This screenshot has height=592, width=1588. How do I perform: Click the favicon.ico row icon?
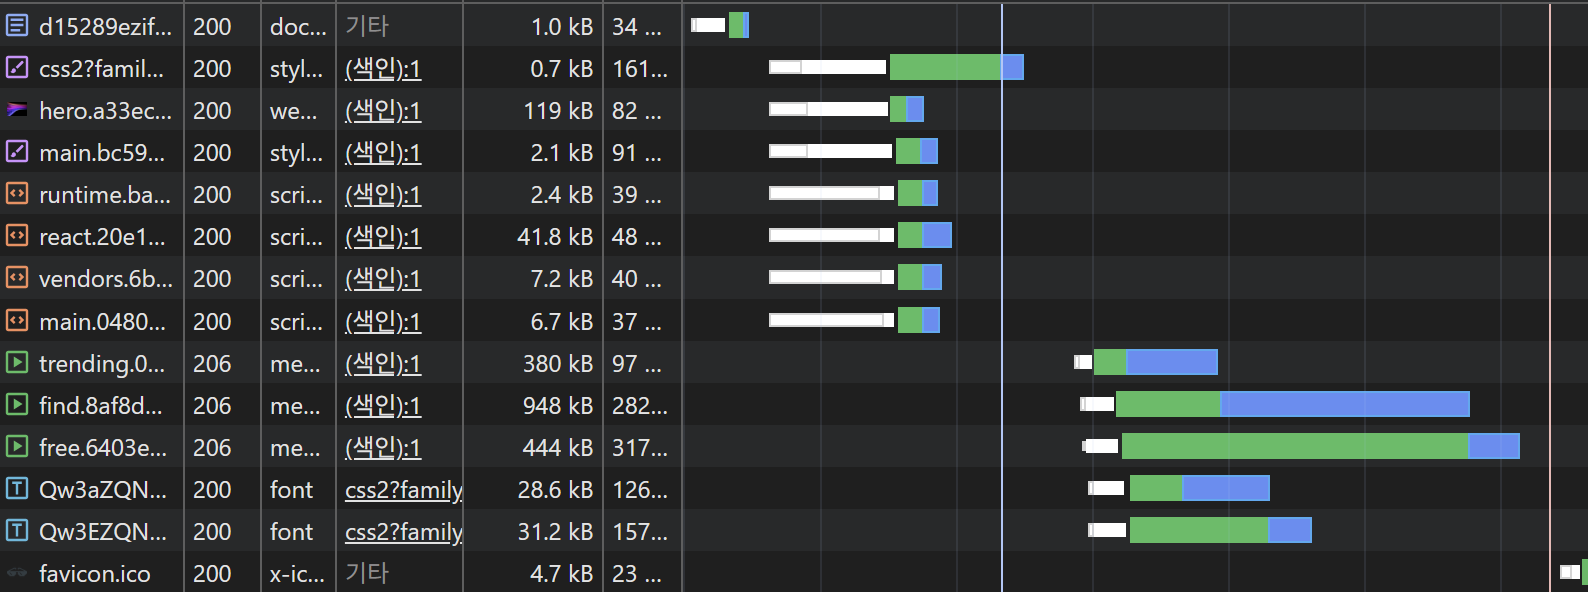pos(17,572)
